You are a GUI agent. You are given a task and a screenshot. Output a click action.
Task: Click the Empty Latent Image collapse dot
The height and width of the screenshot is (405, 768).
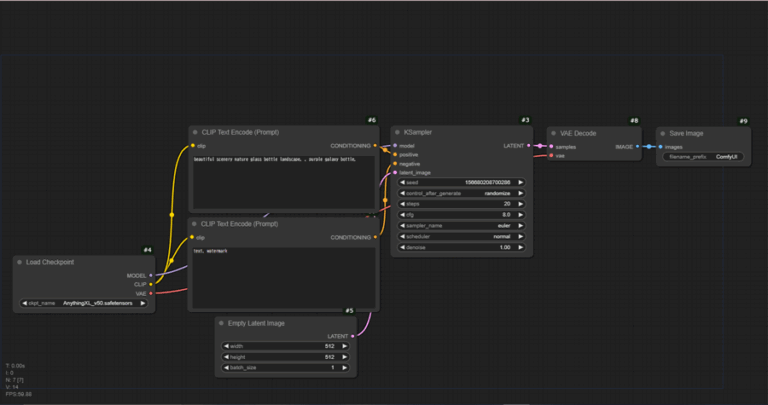tap(222, 323)
